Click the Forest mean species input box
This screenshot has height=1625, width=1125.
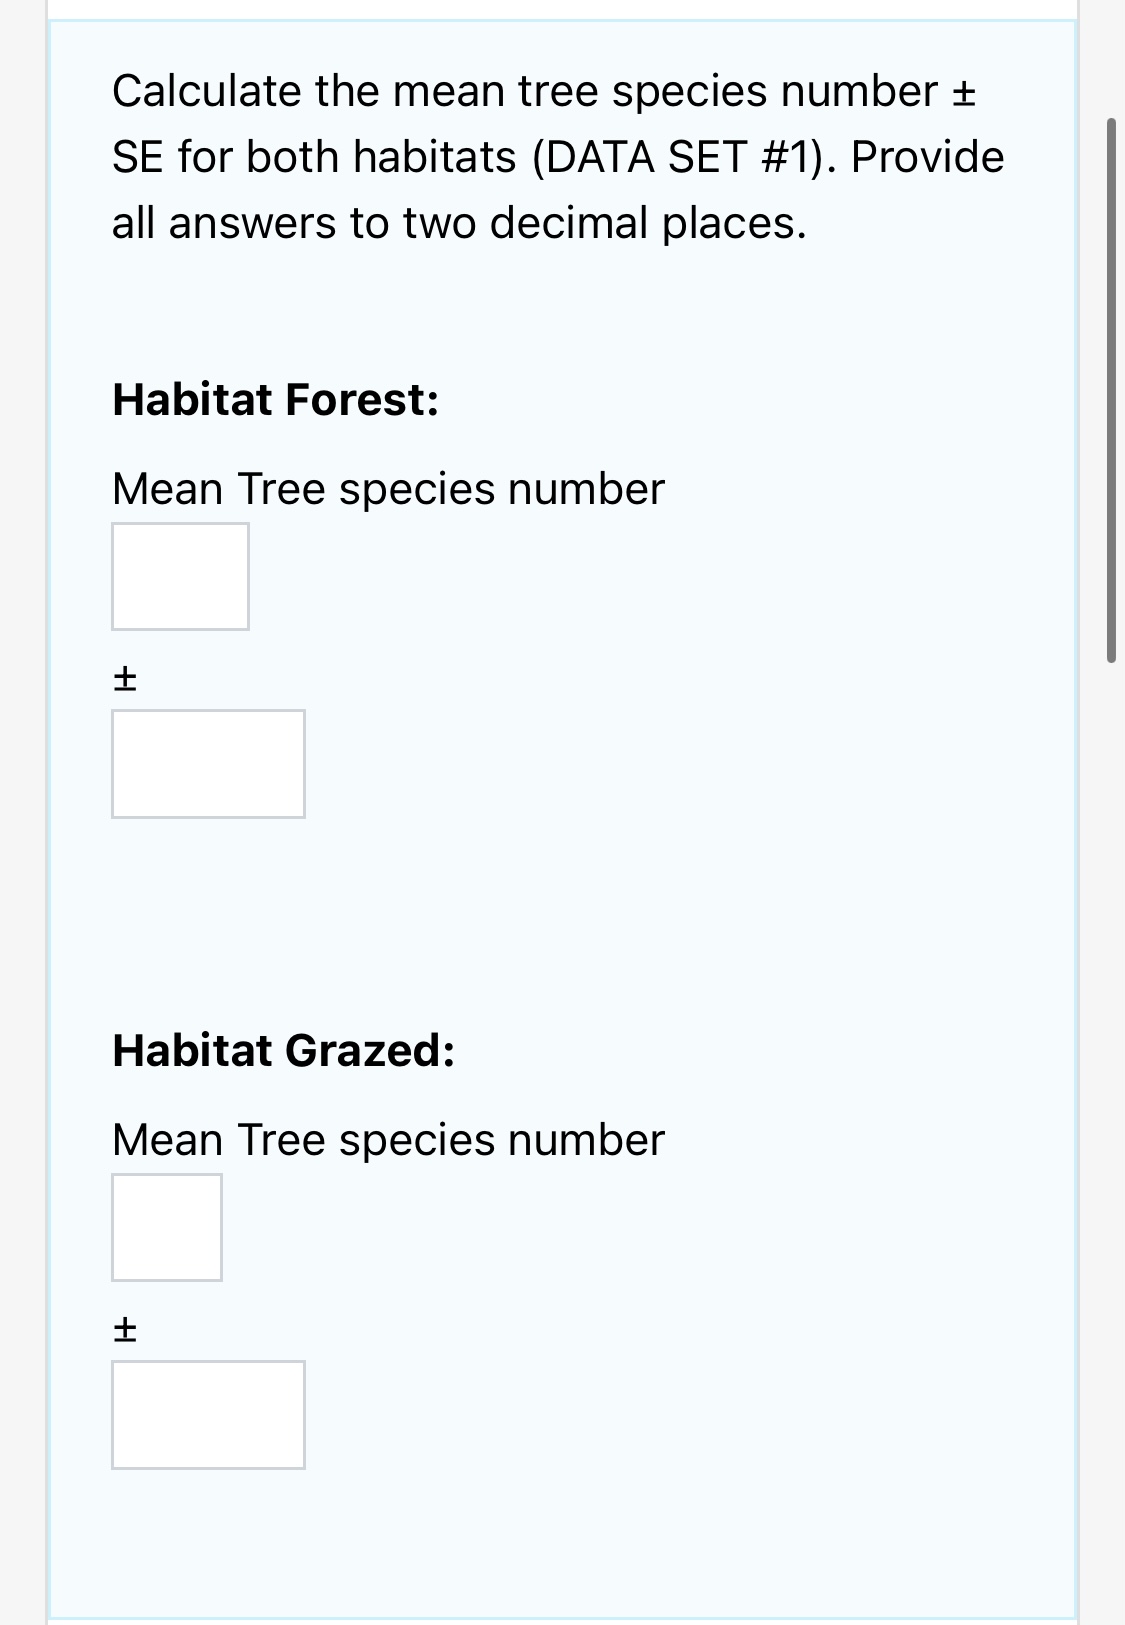click(180, 576)
